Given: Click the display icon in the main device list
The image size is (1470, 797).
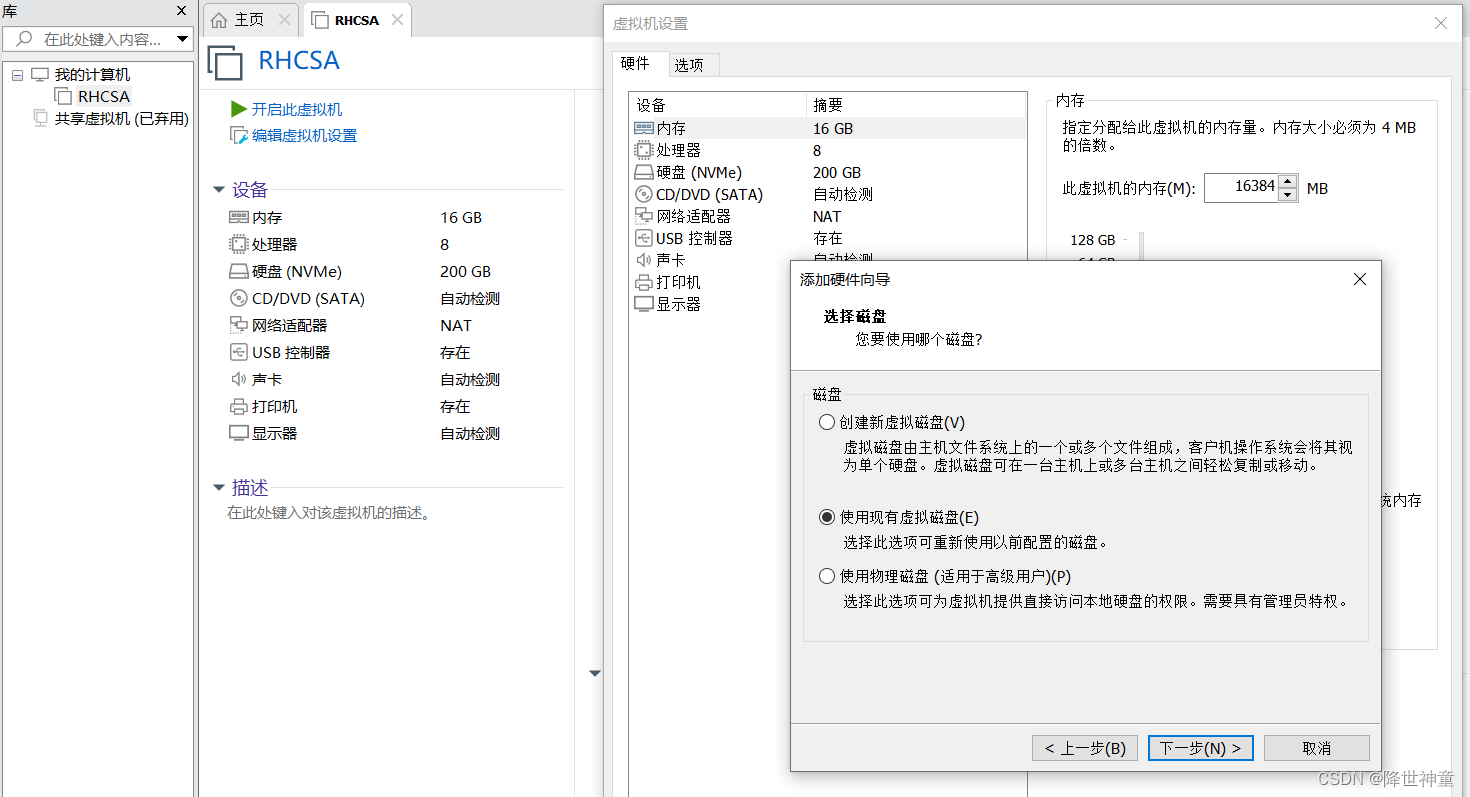Looking at the screenshot, I should (x=238, y=433).
